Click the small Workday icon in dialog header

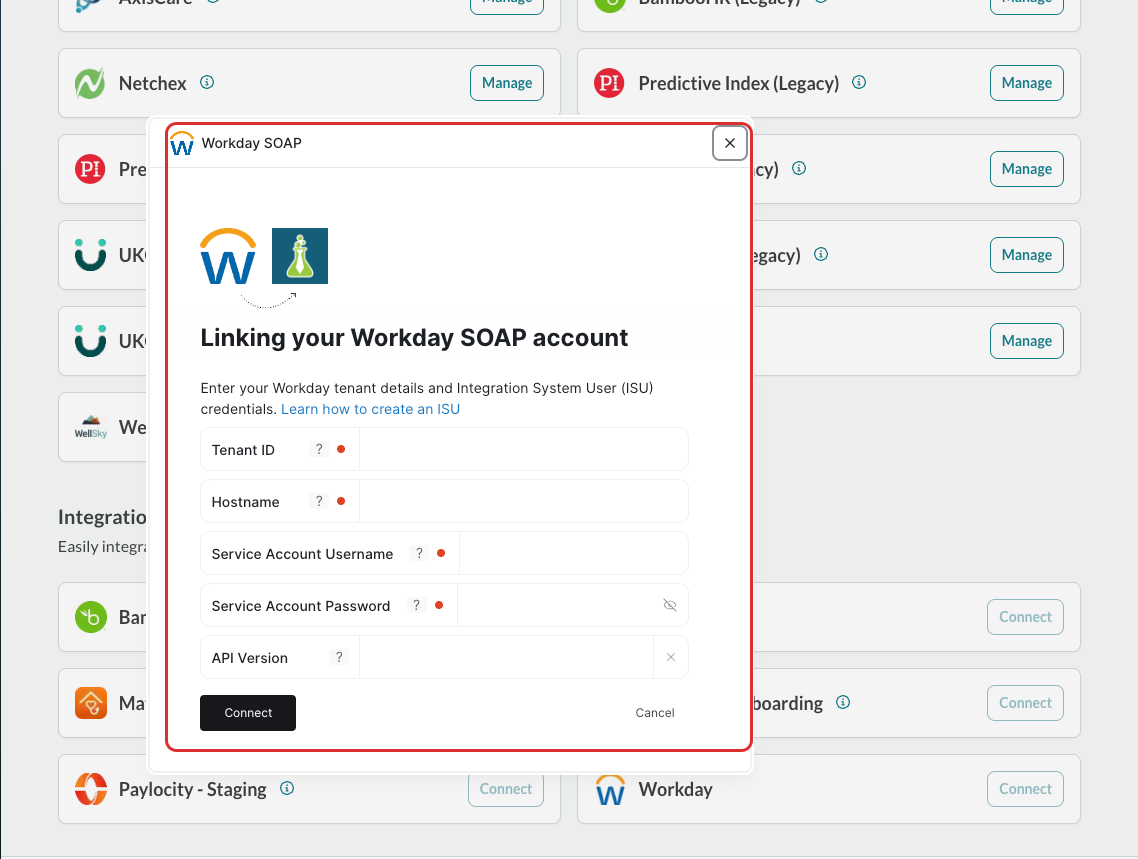pyautogui.click(x=181, y=144)
